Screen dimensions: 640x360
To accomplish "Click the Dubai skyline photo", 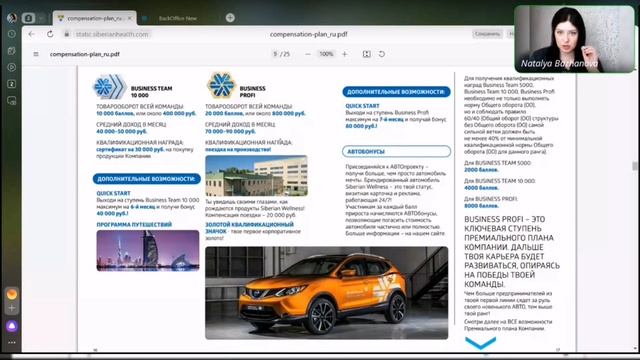I will coord(148,250).
